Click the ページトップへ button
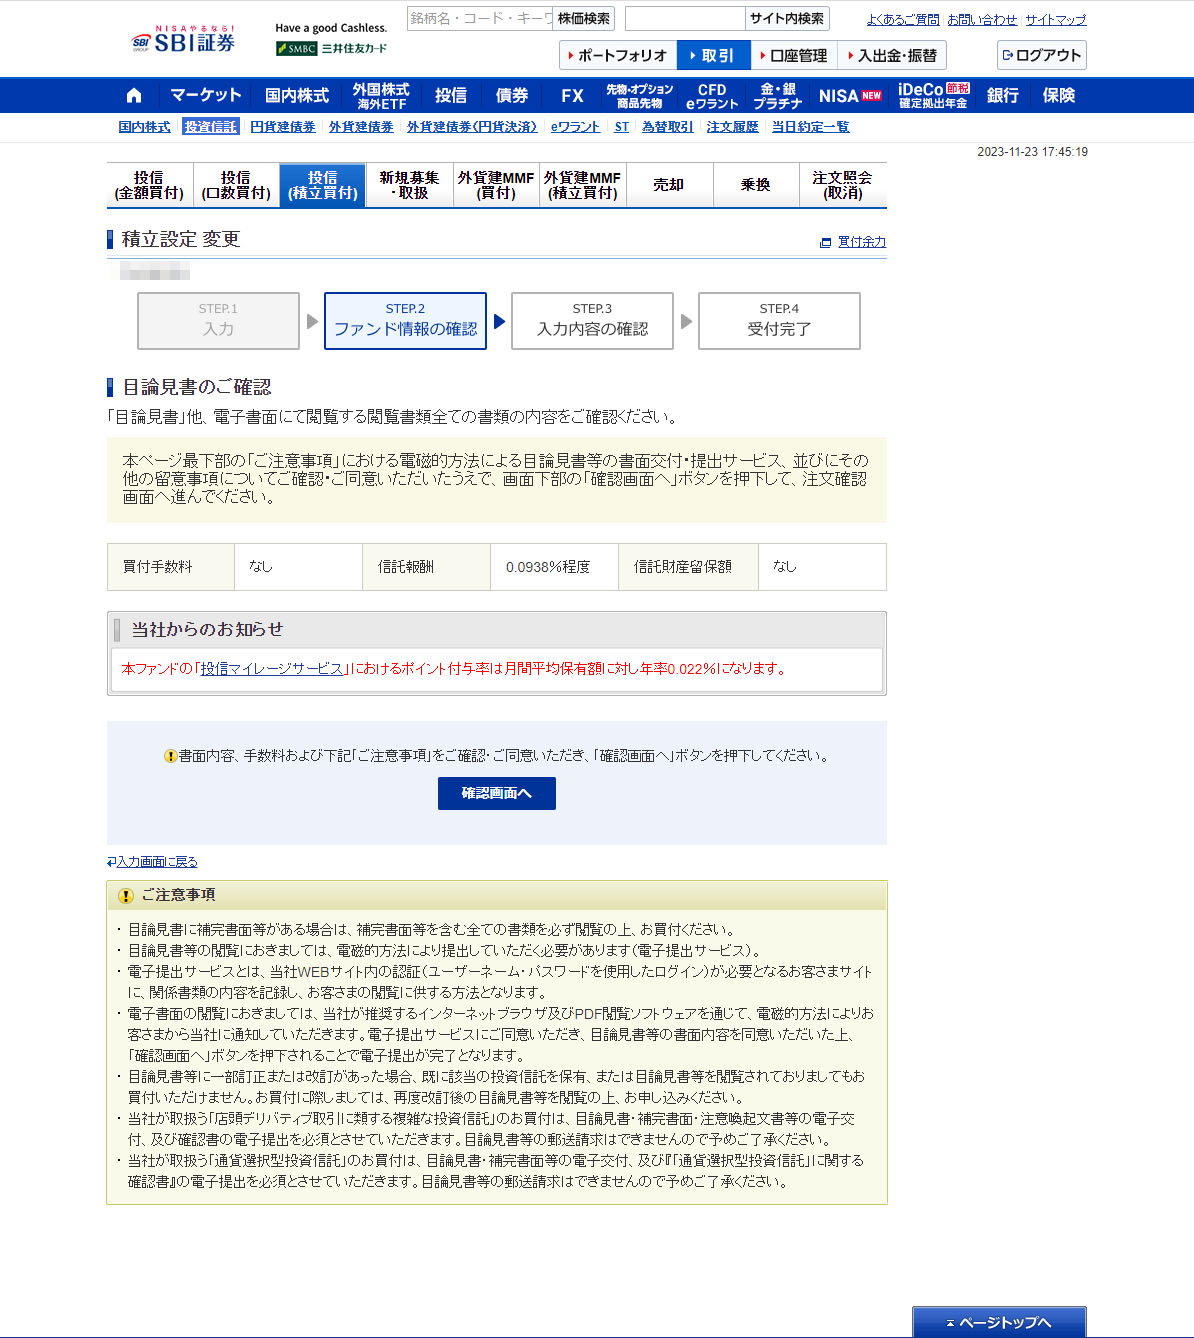The image size is (1194, 1338). tap(998, 1322)
